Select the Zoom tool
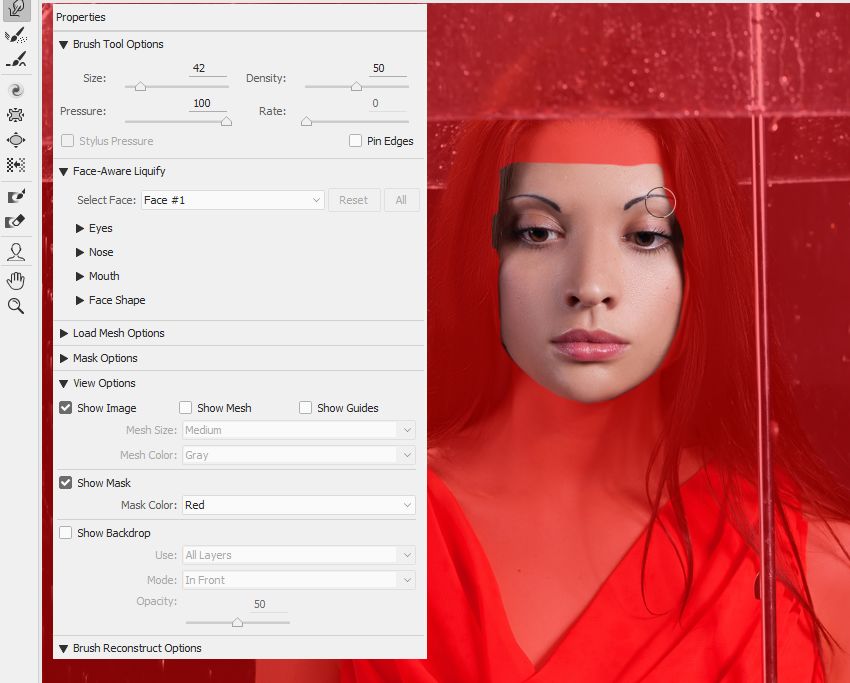Screen dimensions: 850x683 (x=16, y=306)
